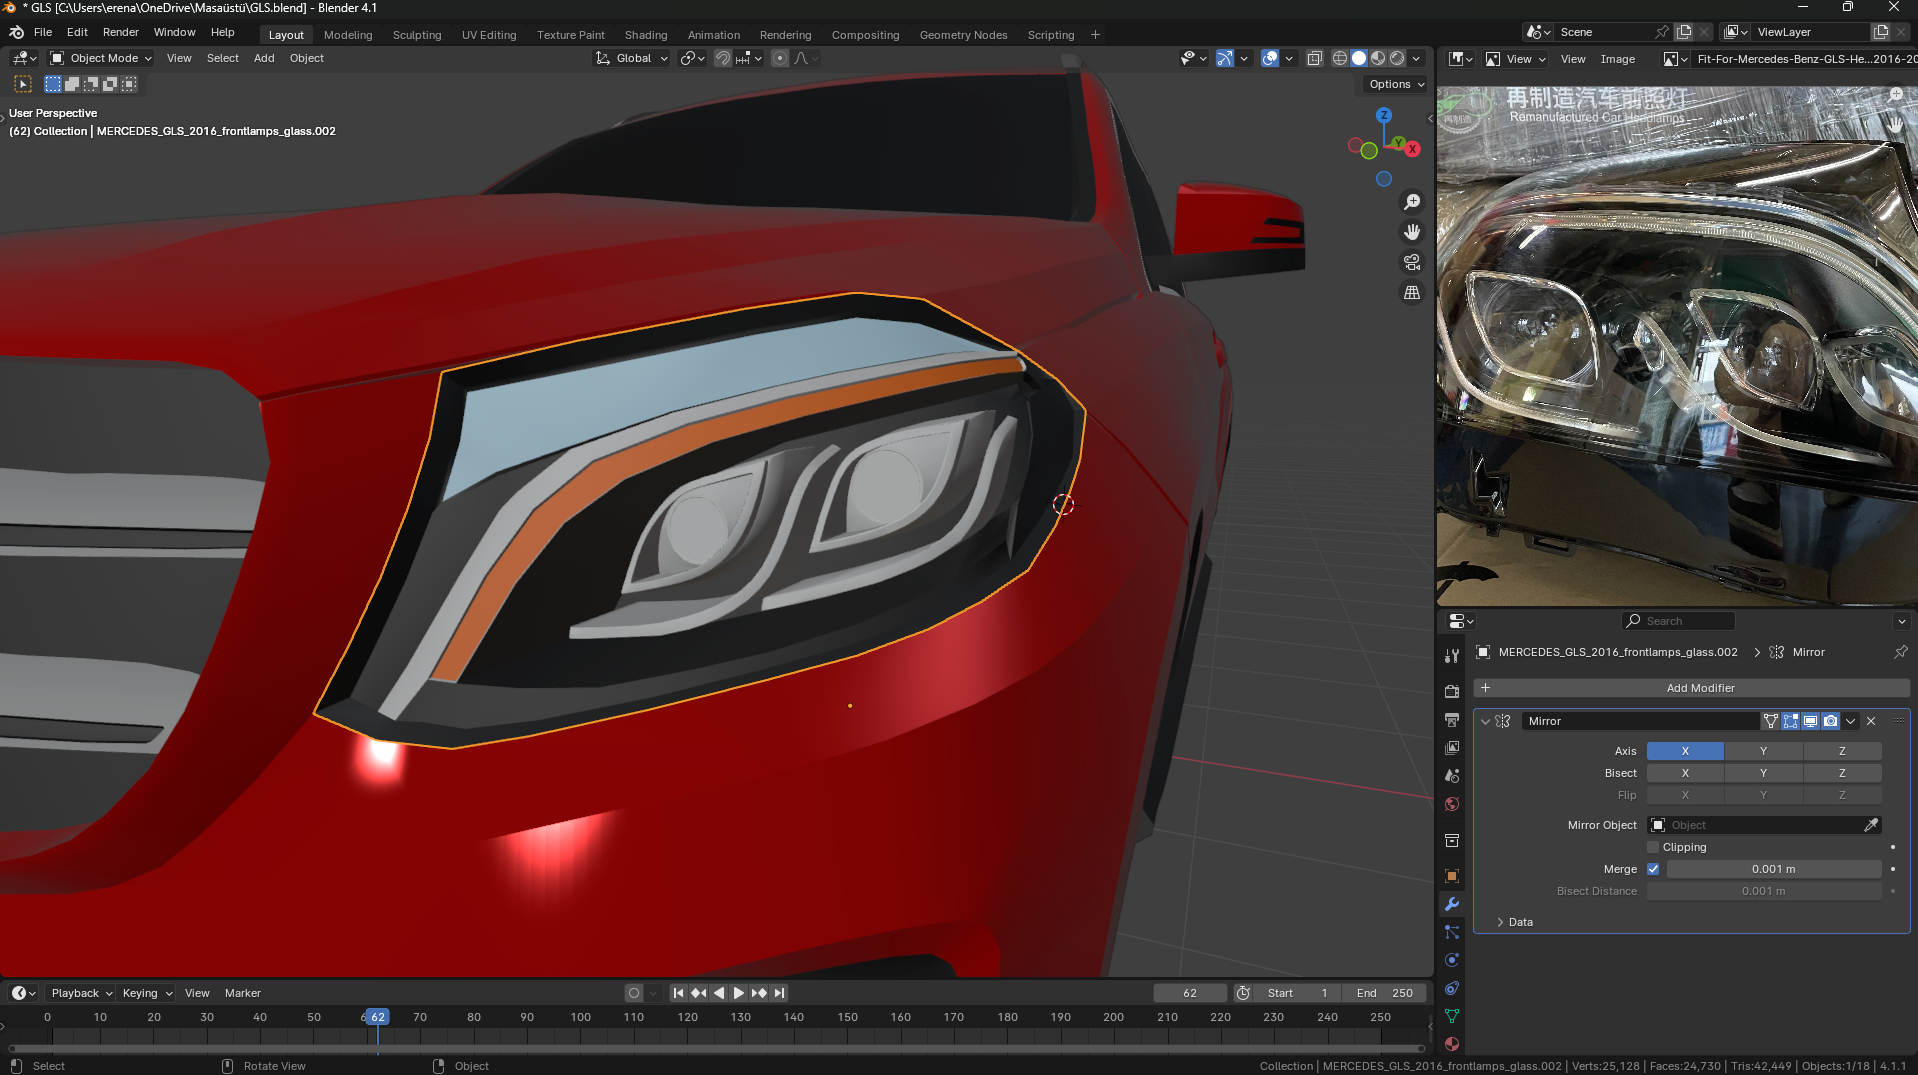
Task: Uncheck the Merge checkbox
Action: click(x=1653, y=869)
